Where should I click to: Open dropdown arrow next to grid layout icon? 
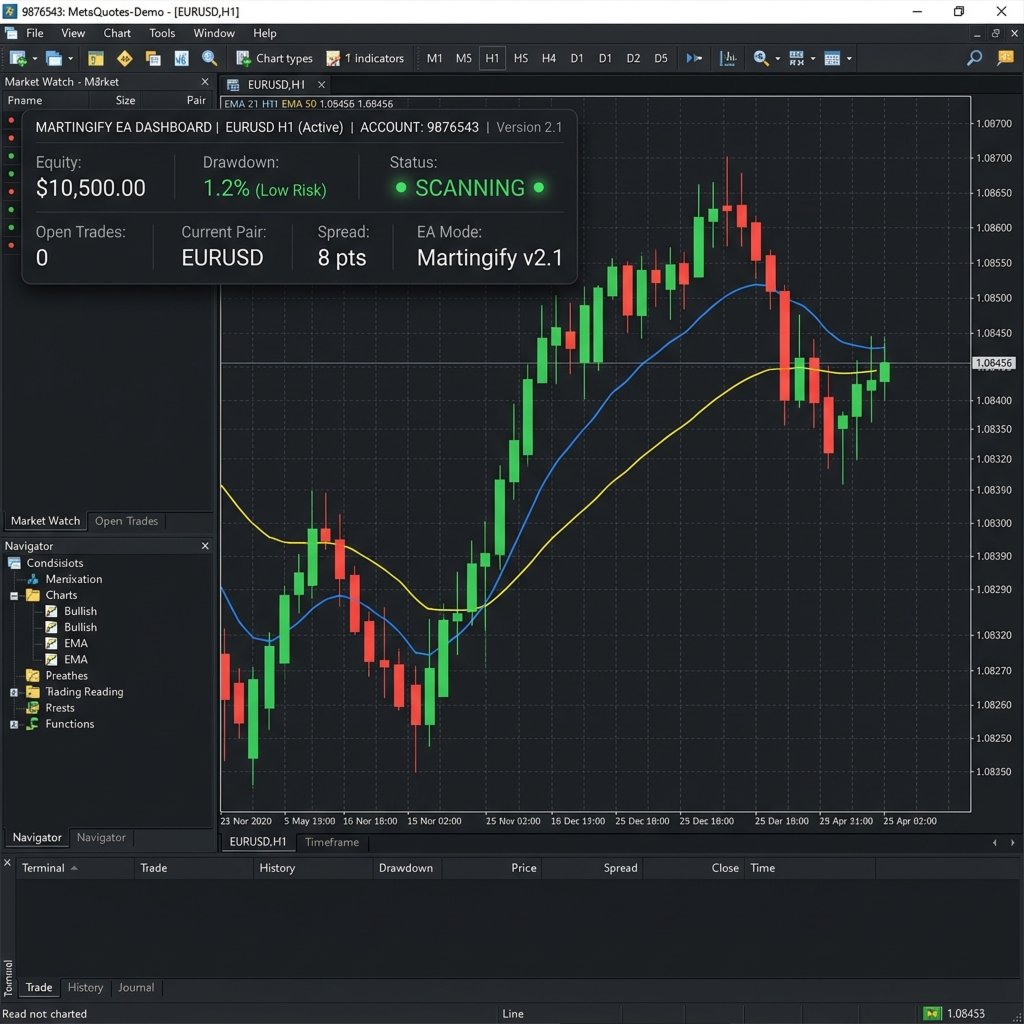(813, 58)
